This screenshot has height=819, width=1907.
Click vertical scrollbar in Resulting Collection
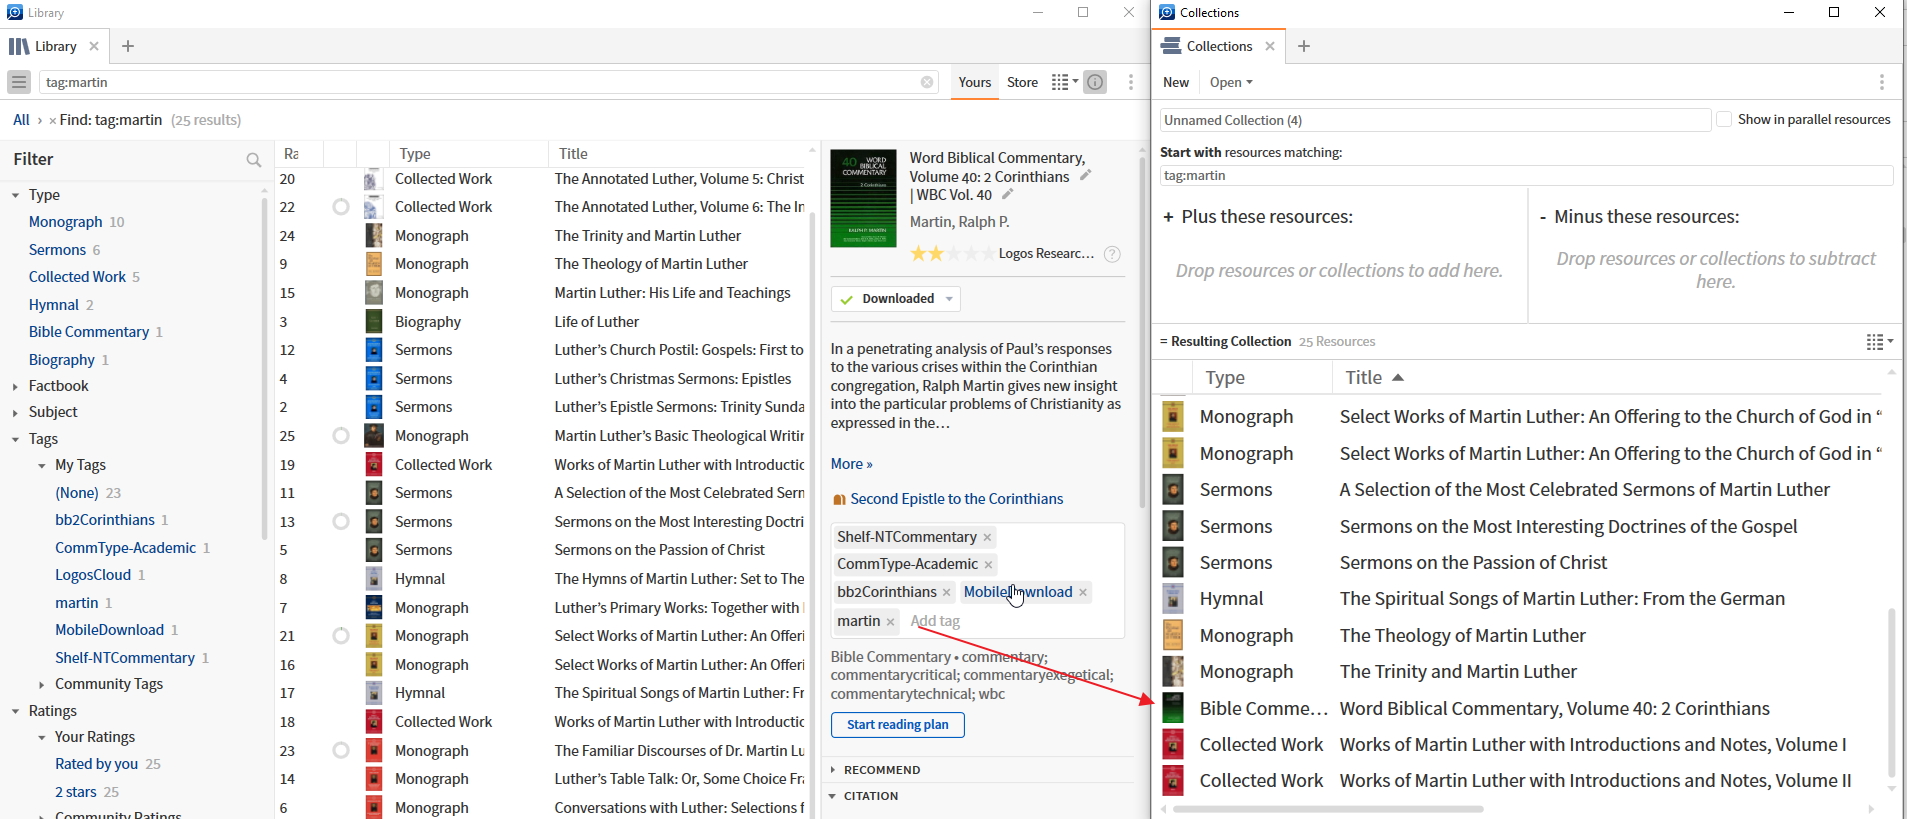[x=1891, y=692]
